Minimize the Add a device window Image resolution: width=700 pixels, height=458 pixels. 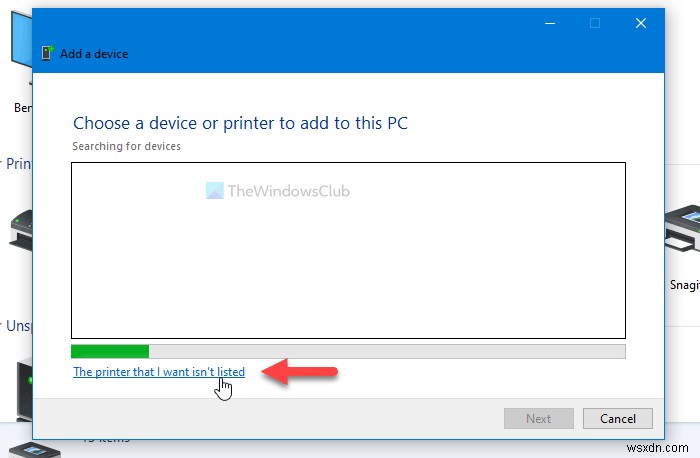[549, 21]
